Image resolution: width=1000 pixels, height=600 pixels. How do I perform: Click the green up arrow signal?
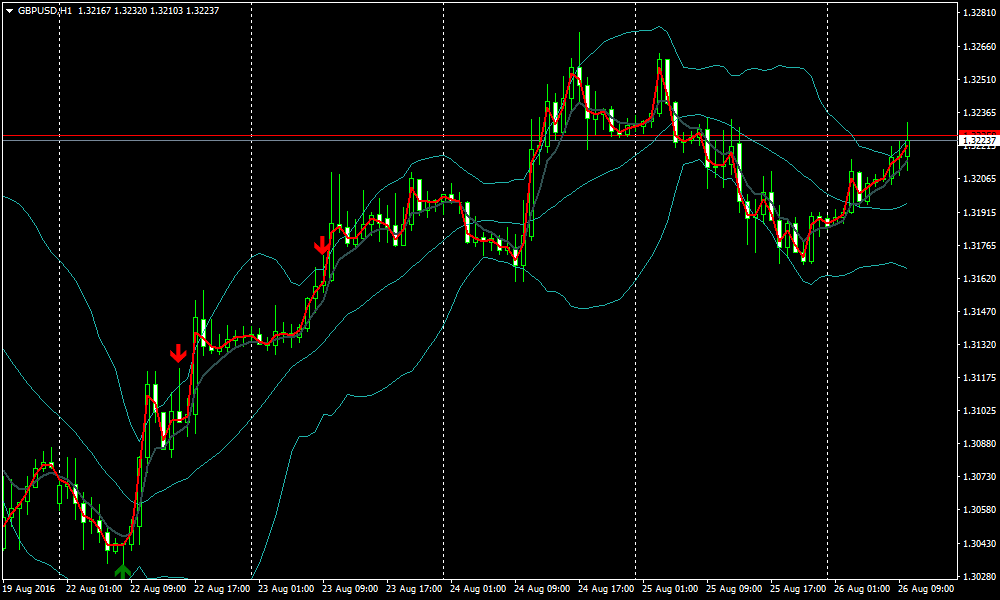123,572
